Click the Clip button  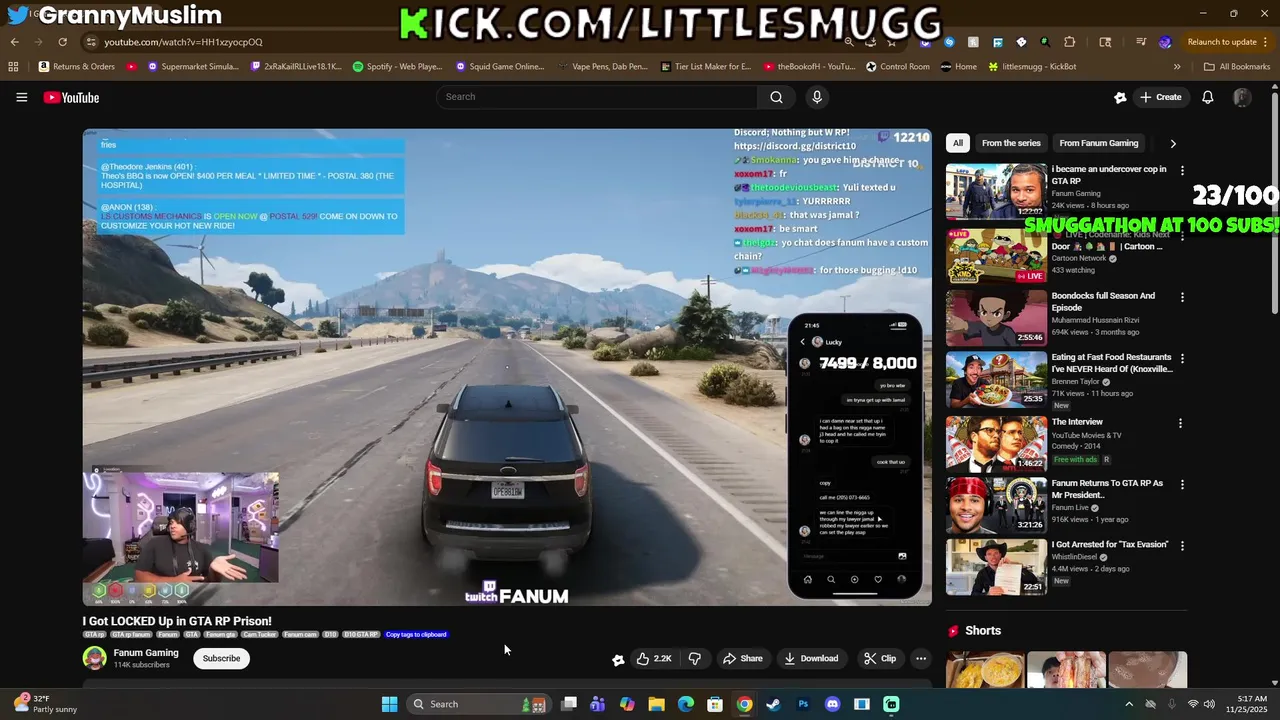880,658
